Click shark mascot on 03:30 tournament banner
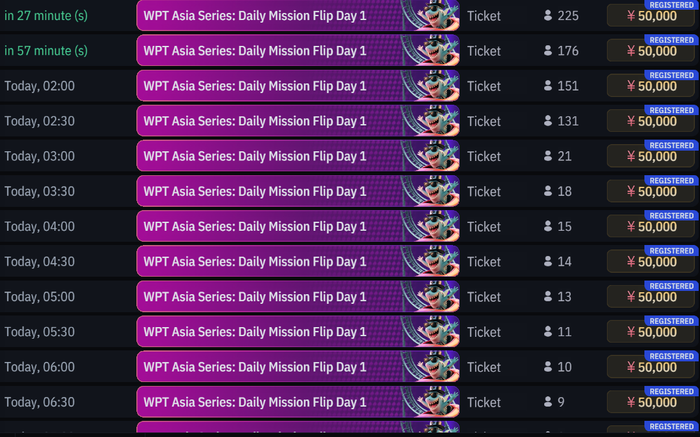 coord(435,191)
